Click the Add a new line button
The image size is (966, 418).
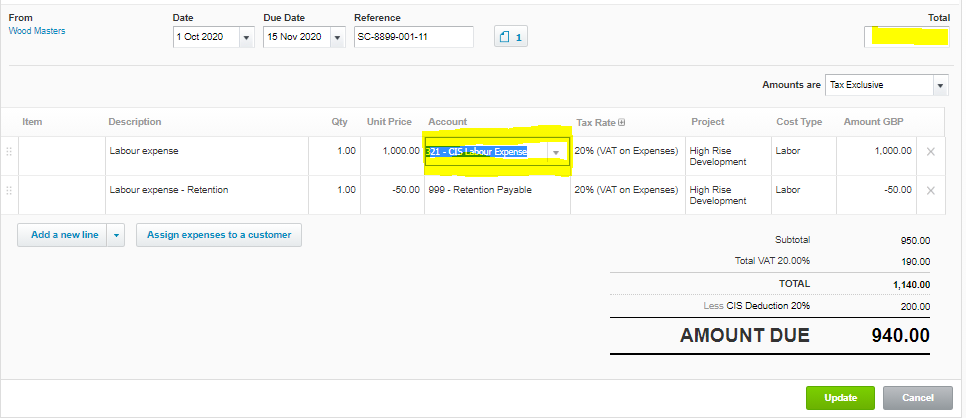pos(62,235)
